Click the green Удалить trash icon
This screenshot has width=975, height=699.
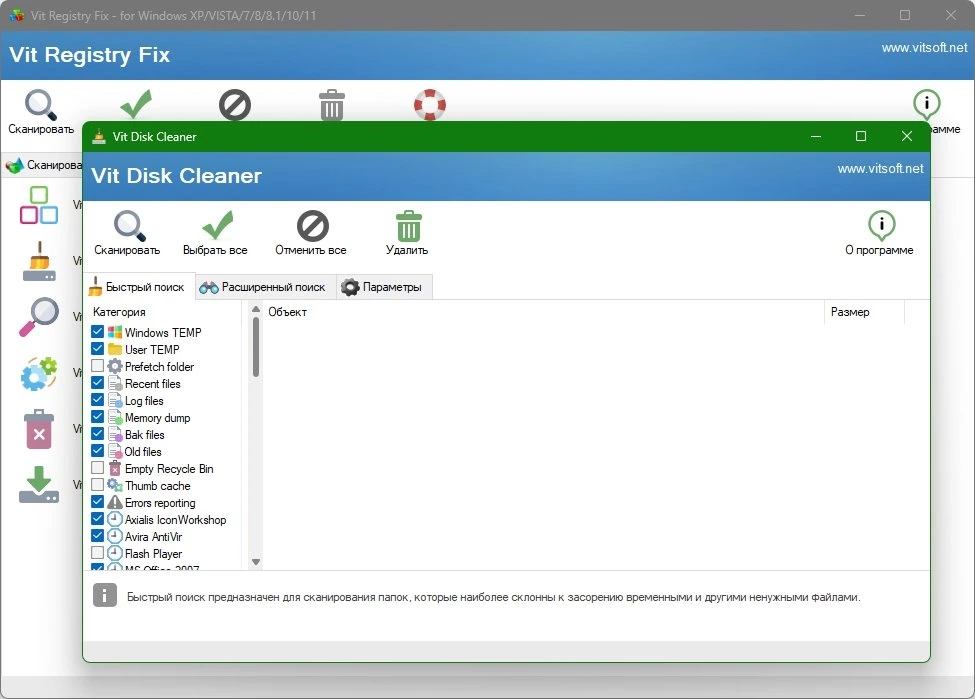click(409, 226)
